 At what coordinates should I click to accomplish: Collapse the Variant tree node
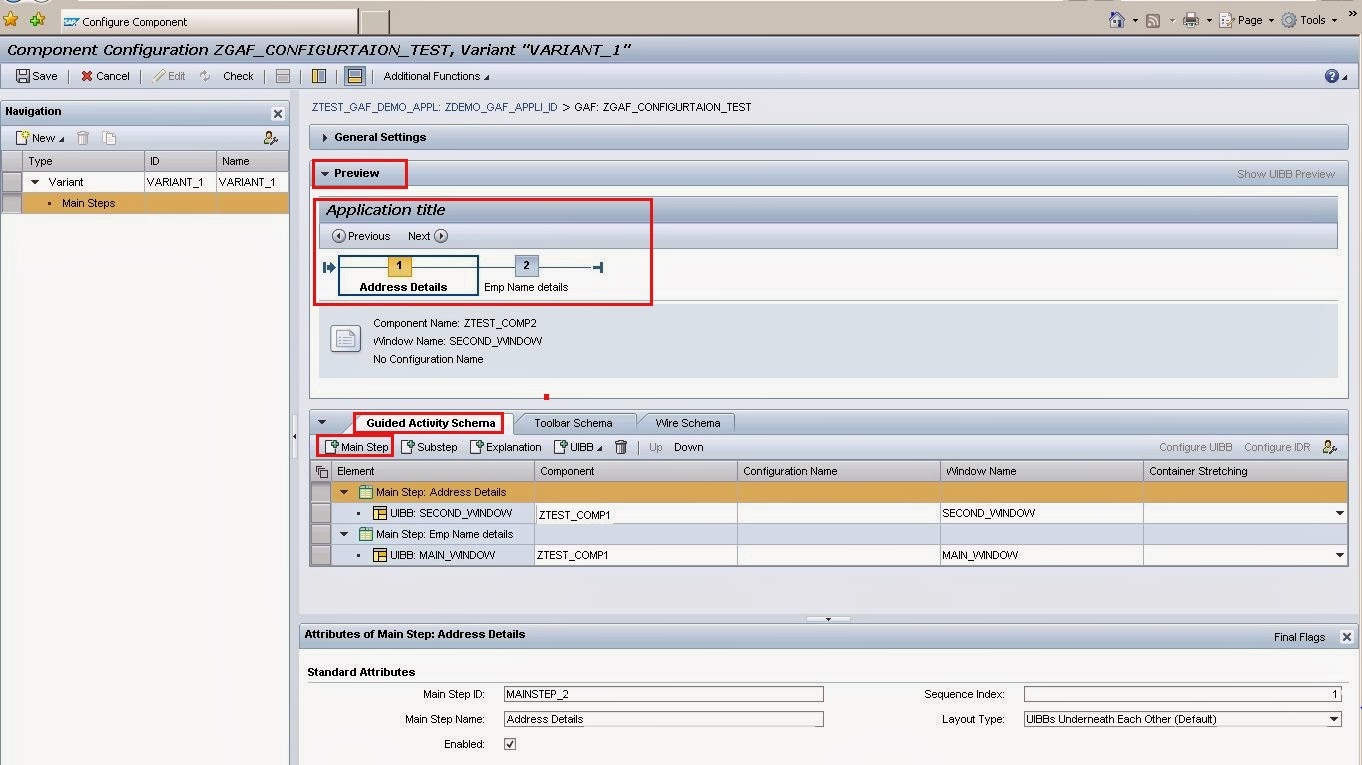tap(36, 182)
